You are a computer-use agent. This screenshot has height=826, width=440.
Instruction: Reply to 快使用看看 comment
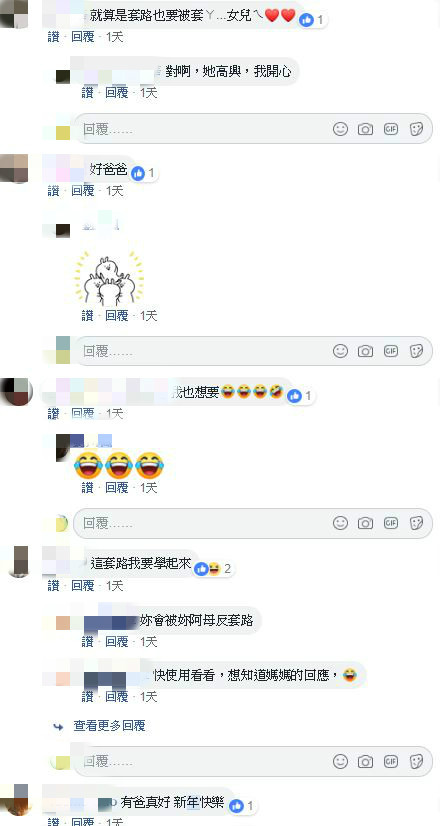[116, 696]
